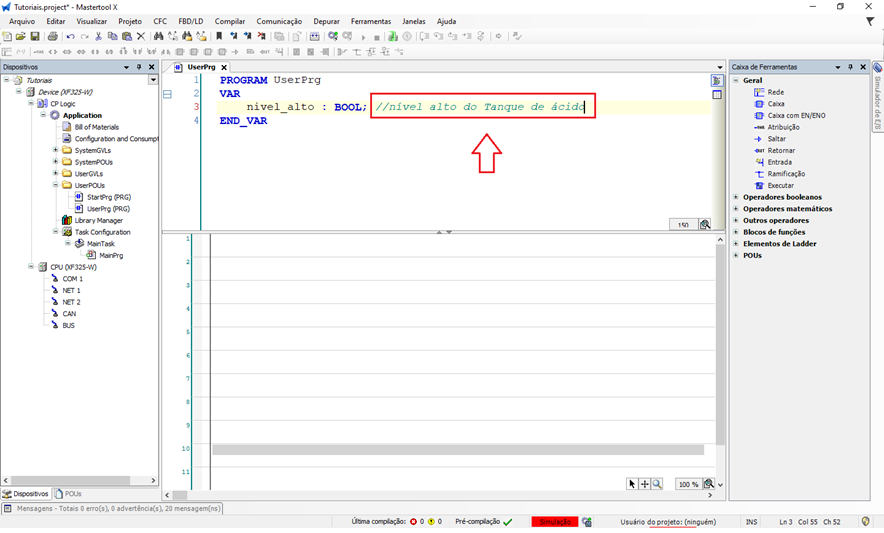Click the binoculars Find icon
The height and width of the screenshot is (533, 884).
(x=158, y=36)
